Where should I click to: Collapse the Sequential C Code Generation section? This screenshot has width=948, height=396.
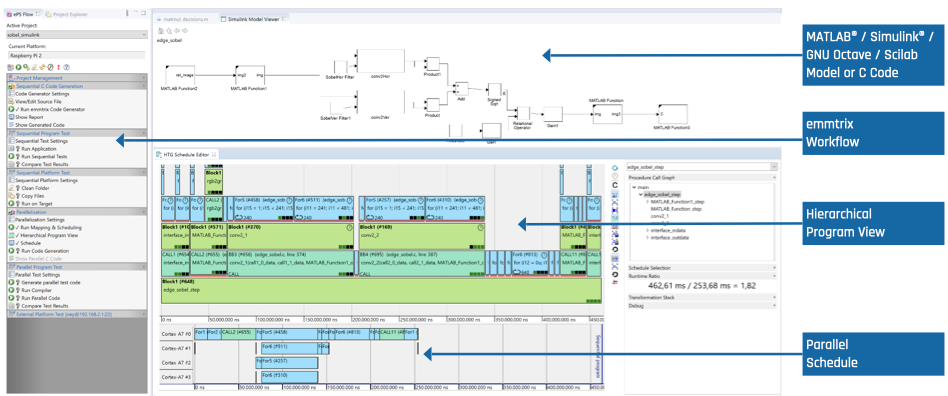[77, 86]
